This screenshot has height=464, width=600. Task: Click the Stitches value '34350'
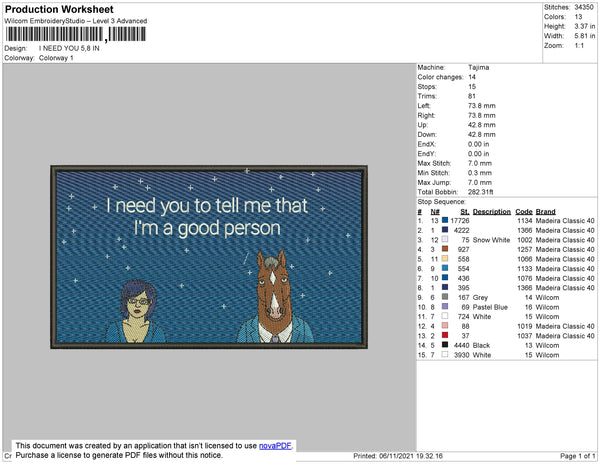pos(584,7)
